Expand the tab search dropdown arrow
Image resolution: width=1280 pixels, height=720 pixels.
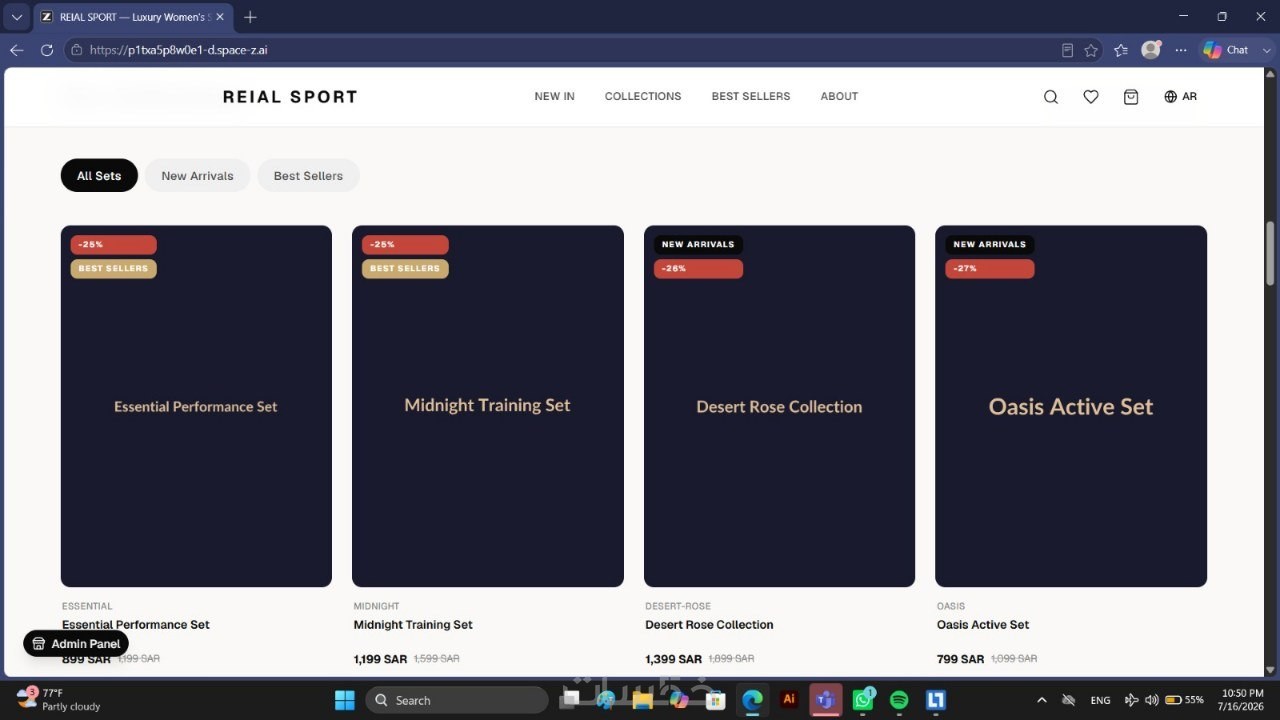pyautogui.click(x=17, y=17)
